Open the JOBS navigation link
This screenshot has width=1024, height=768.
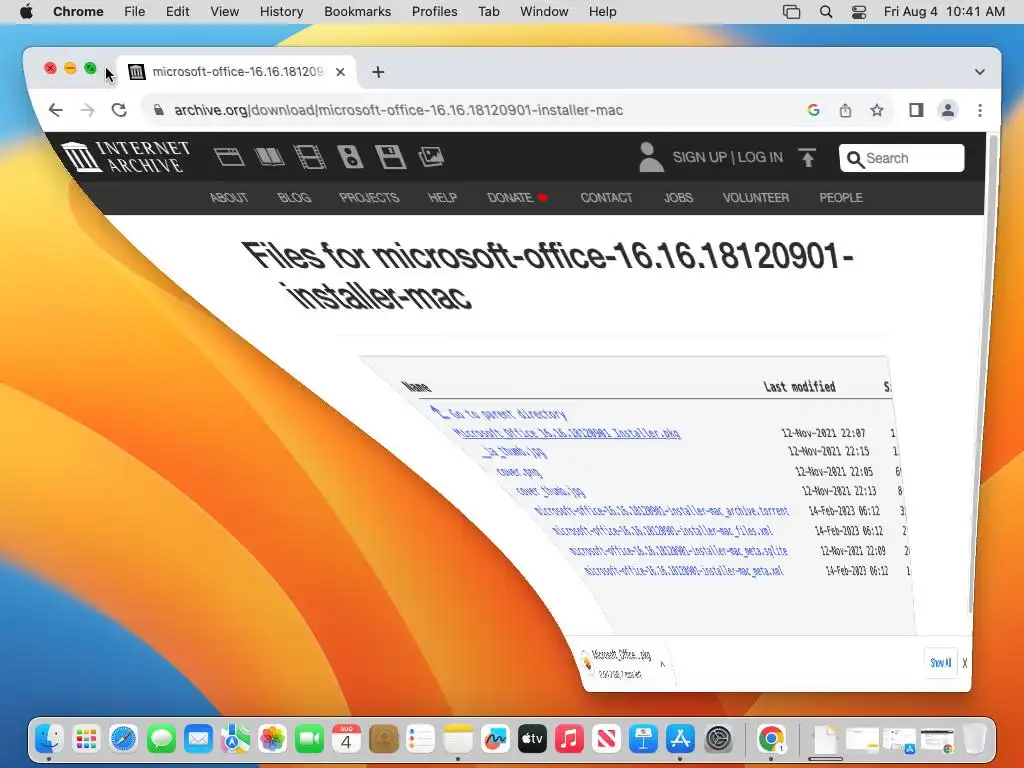pyautogui.click(x=679, y=198)
